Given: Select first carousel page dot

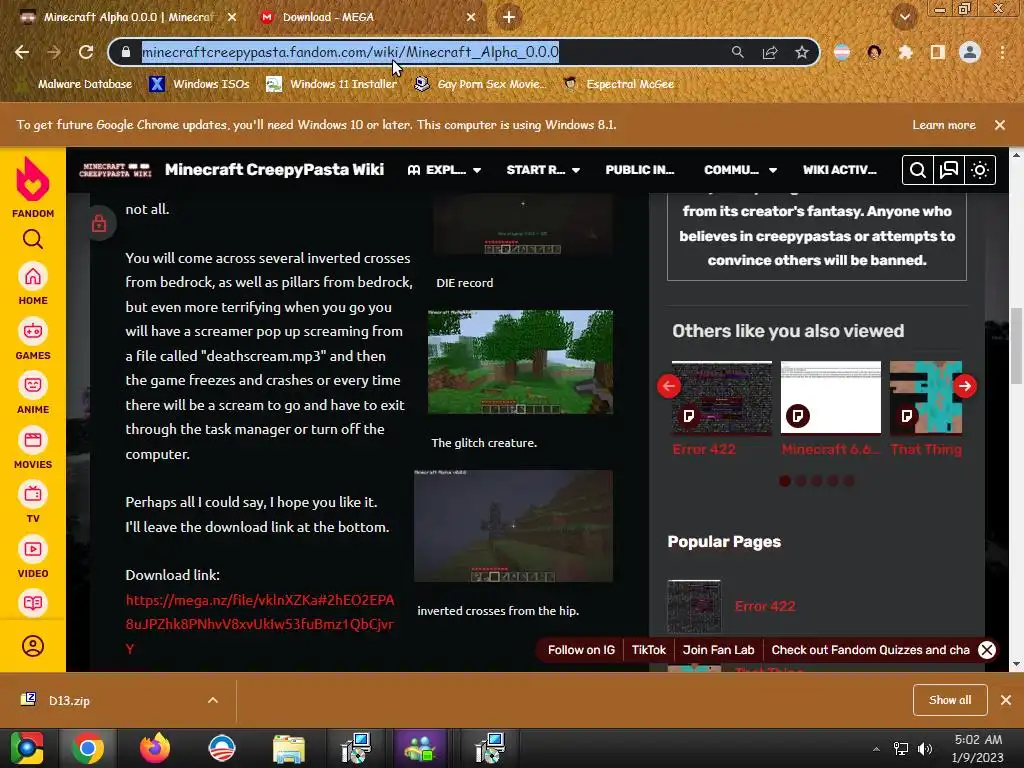Looking at the screenshot, I should pyautogui.click(x=785, y=481).
